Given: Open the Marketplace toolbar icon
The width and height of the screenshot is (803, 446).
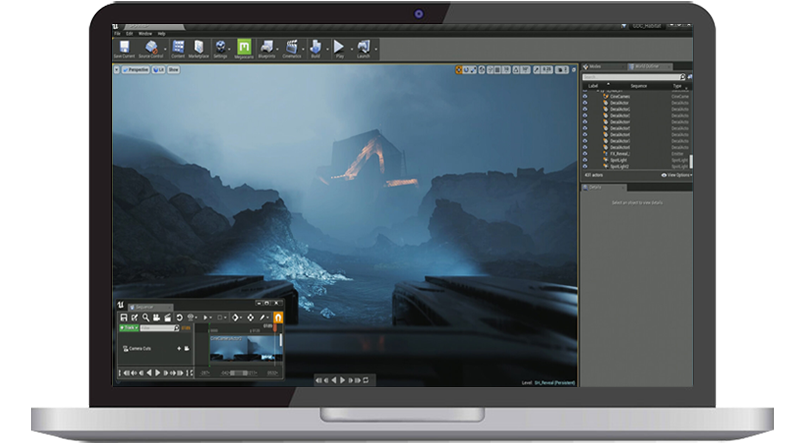Looking at the screenshot, I should pyautogui.click(x=198, y=48).
